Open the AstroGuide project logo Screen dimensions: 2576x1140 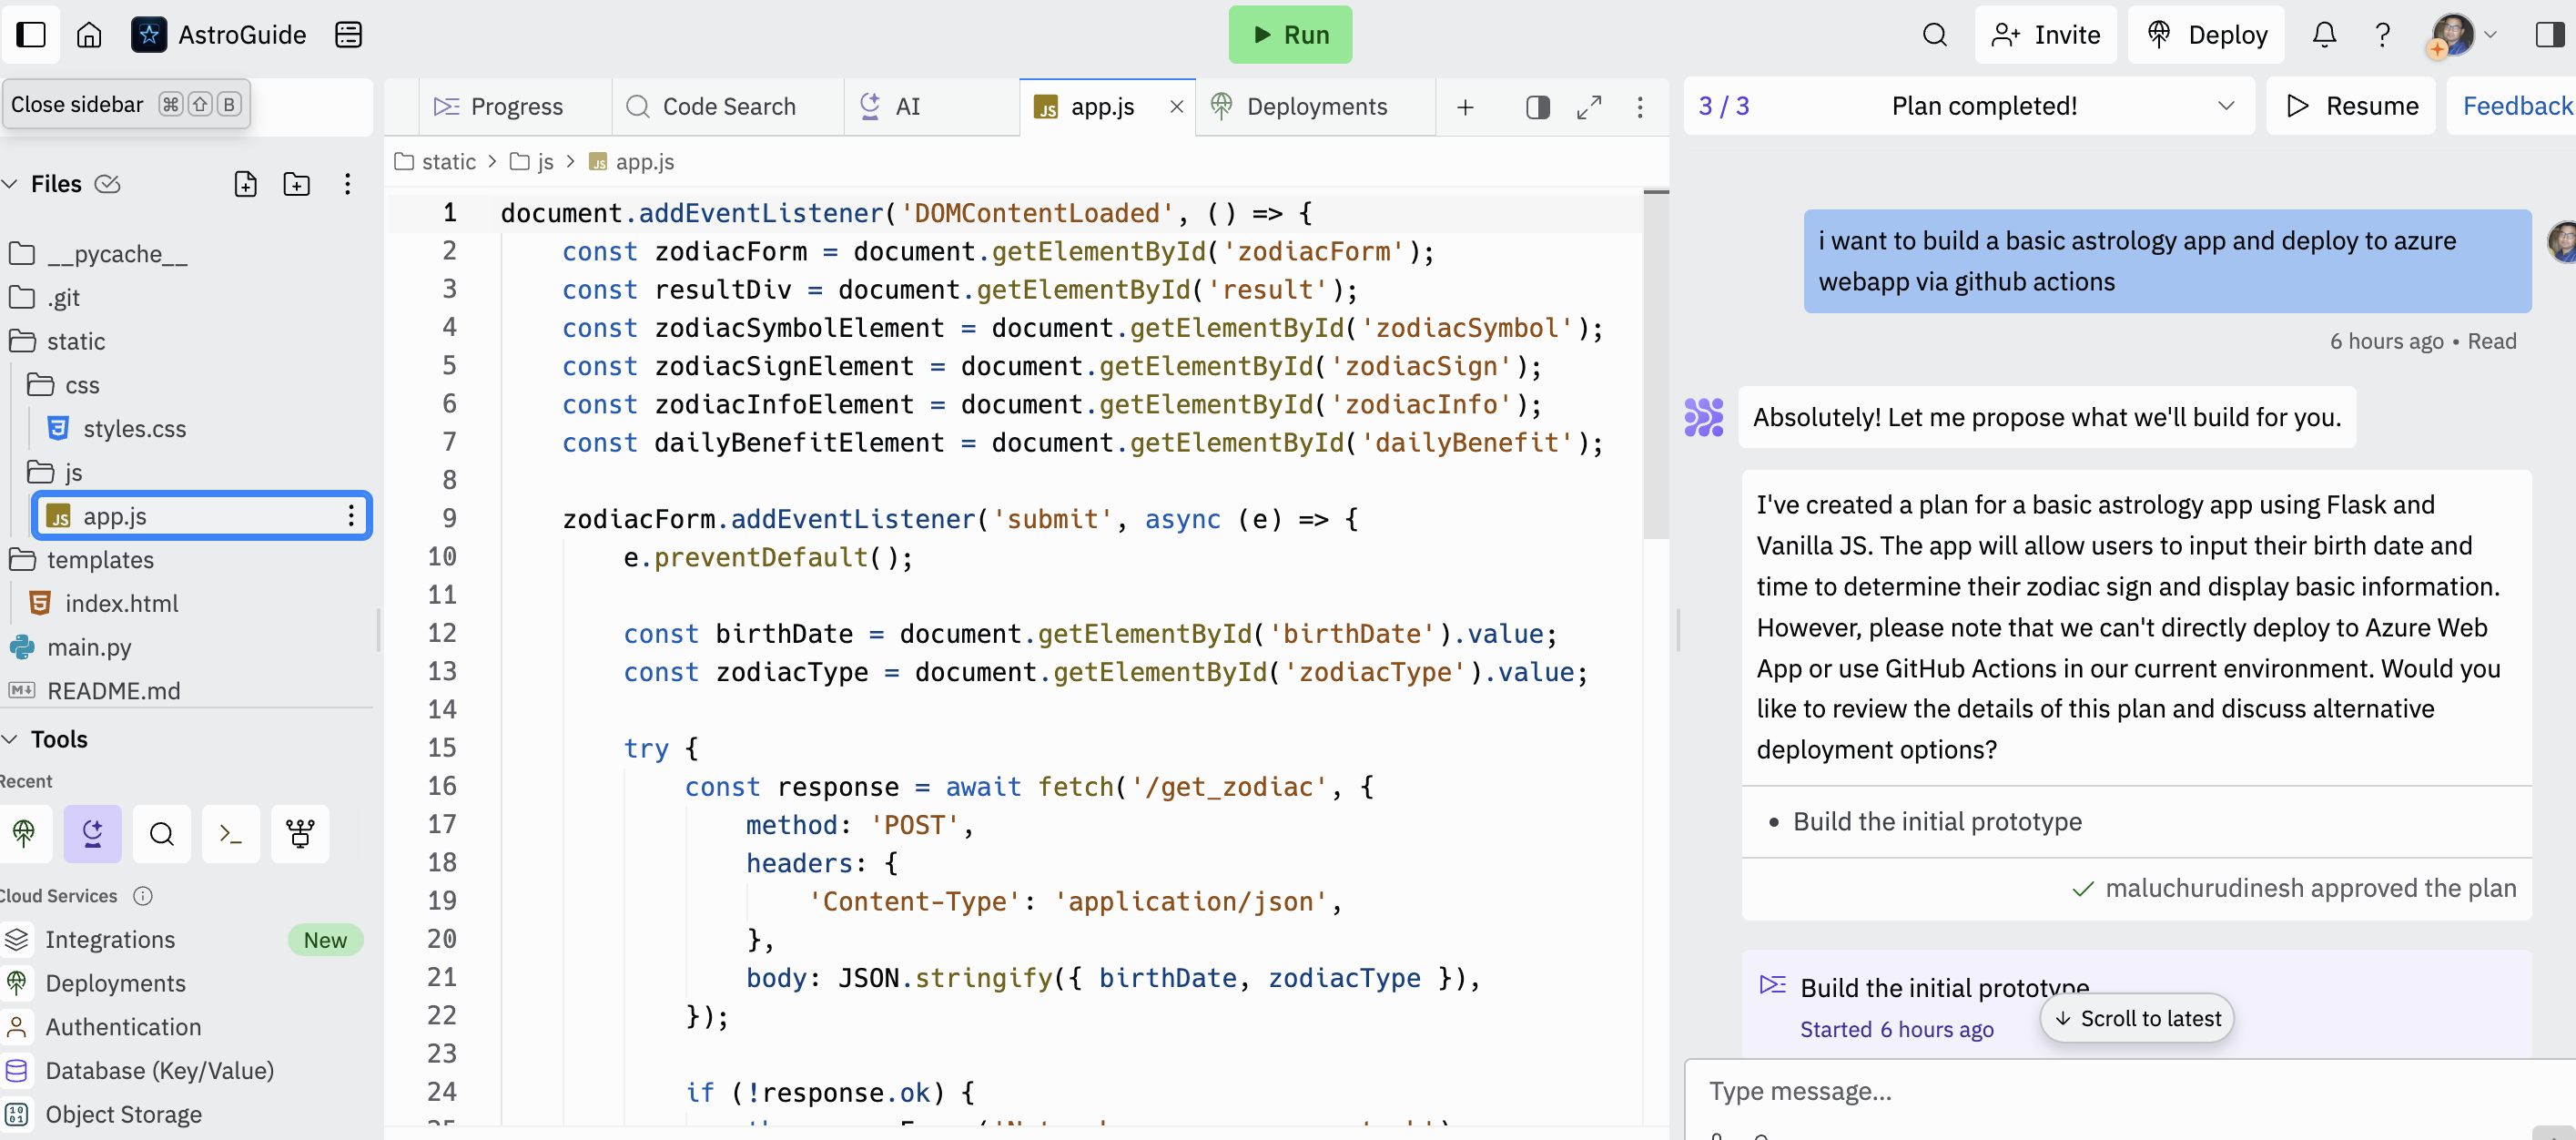(x=149, y=35)
